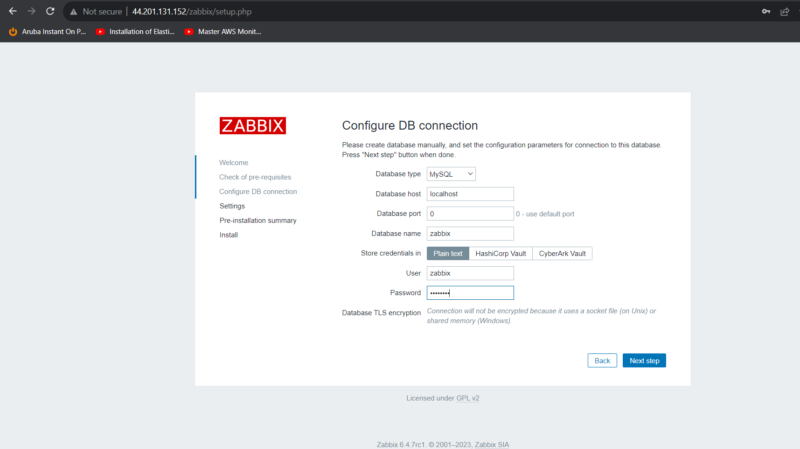Click the browser back arrow

(12, 11)
